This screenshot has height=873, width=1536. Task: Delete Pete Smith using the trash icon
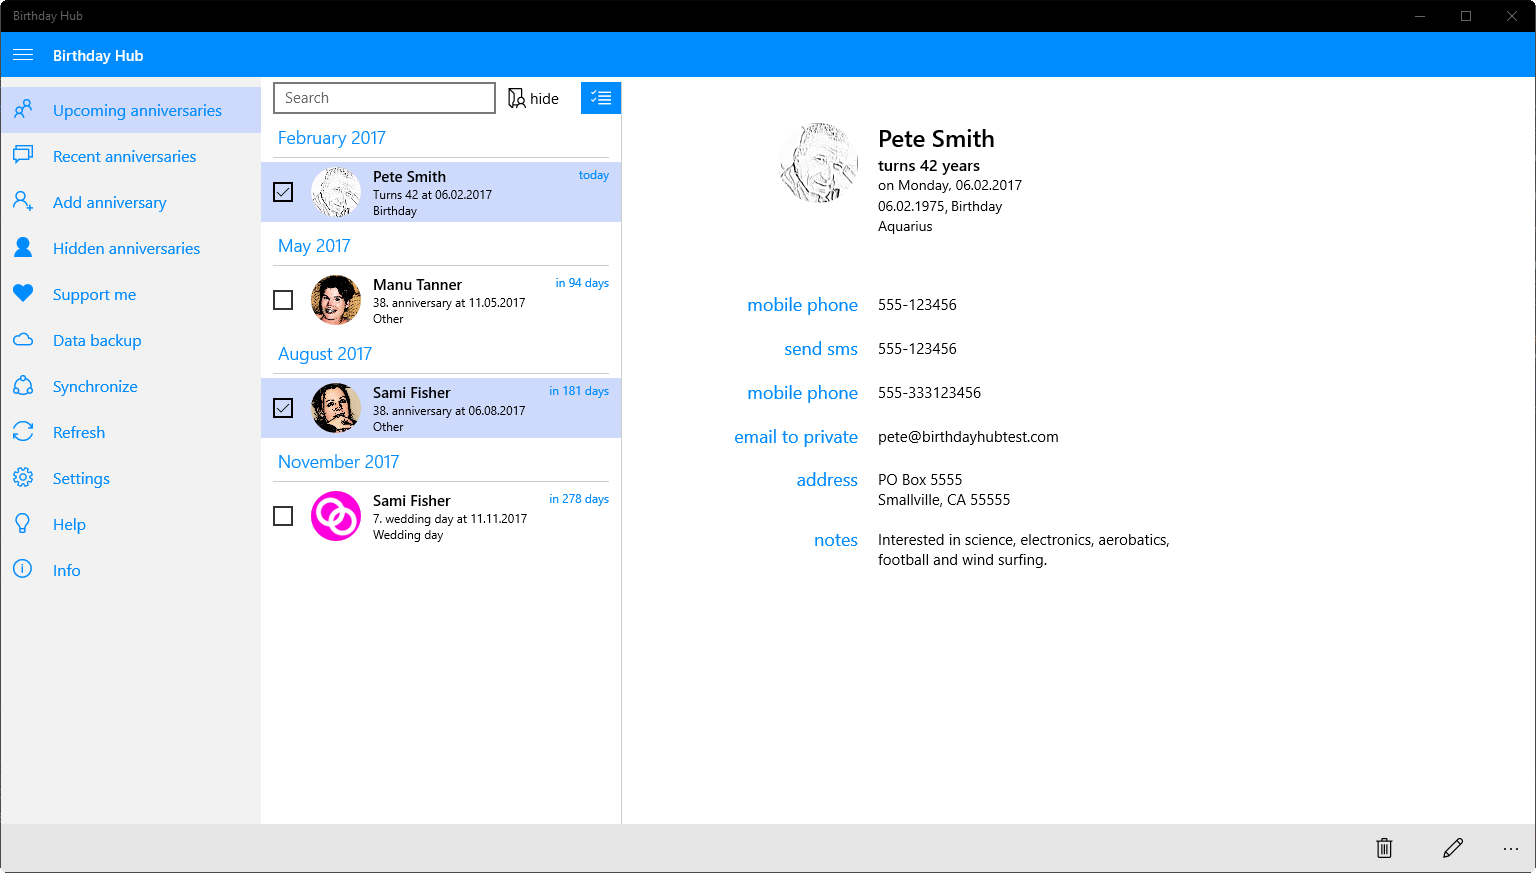tap(1383, 847)
